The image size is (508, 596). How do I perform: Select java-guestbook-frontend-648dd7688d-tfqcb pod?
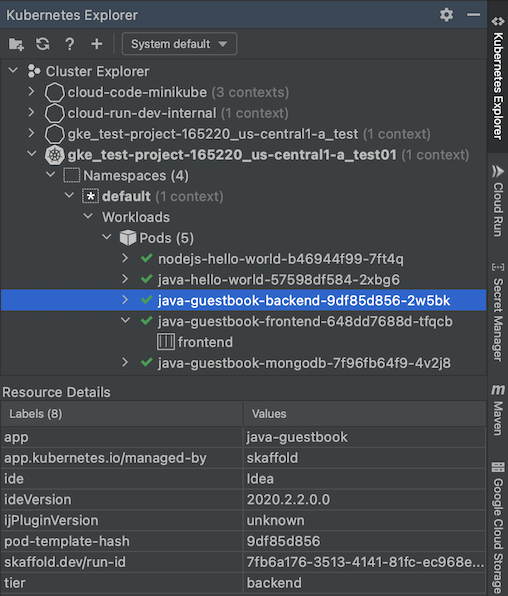(305, 322)
